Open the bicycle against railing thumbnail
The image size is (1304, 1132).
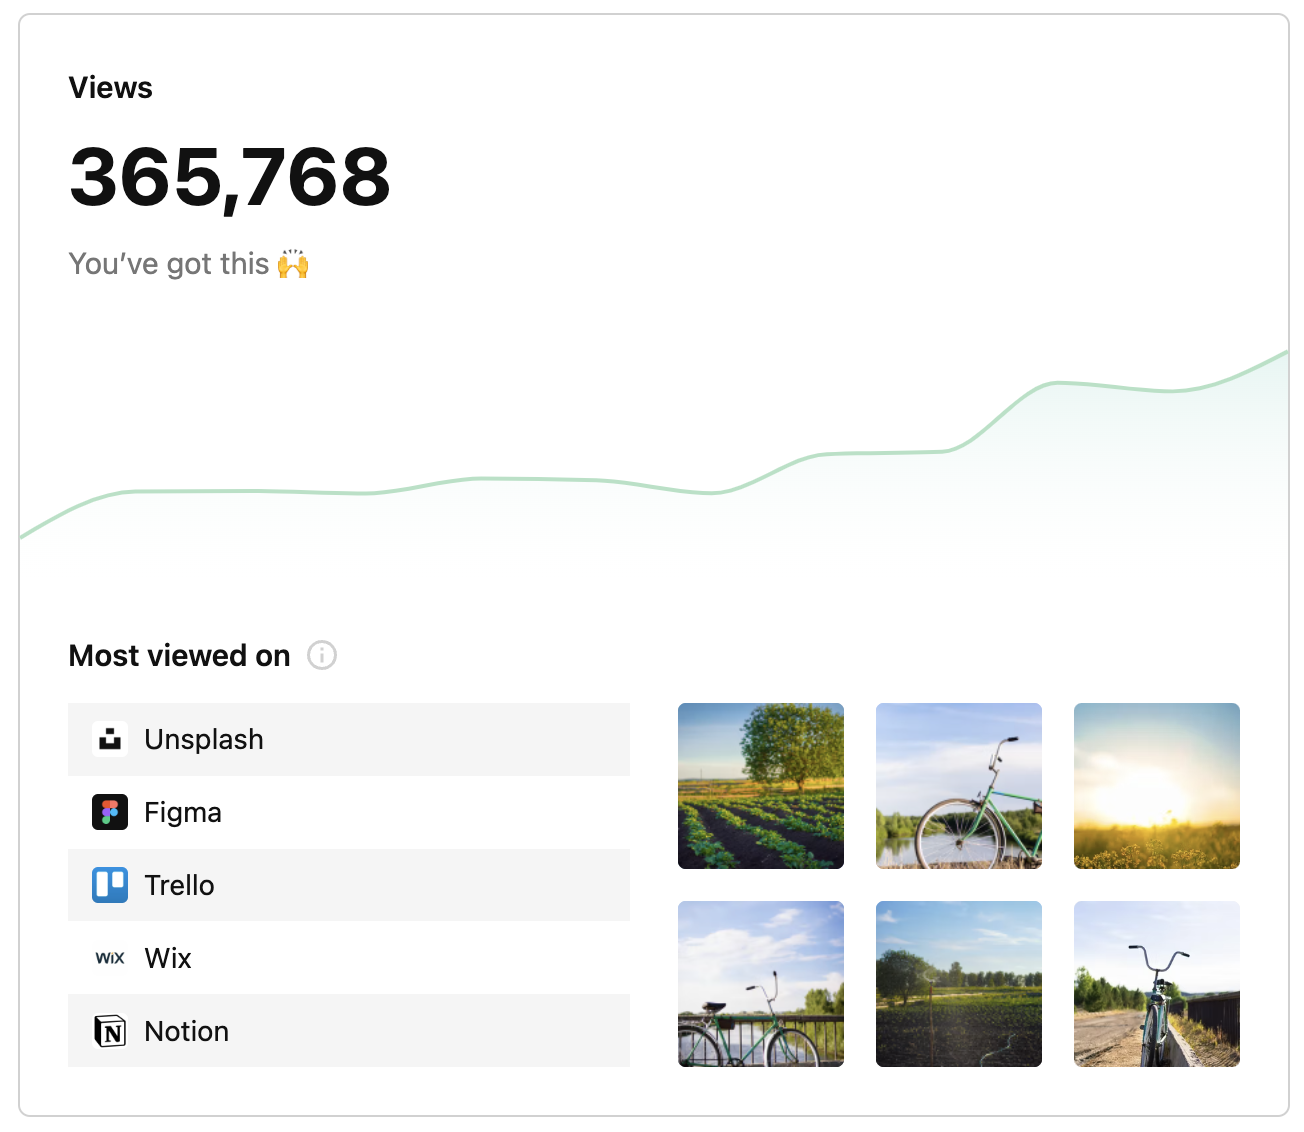click(761, 984)
